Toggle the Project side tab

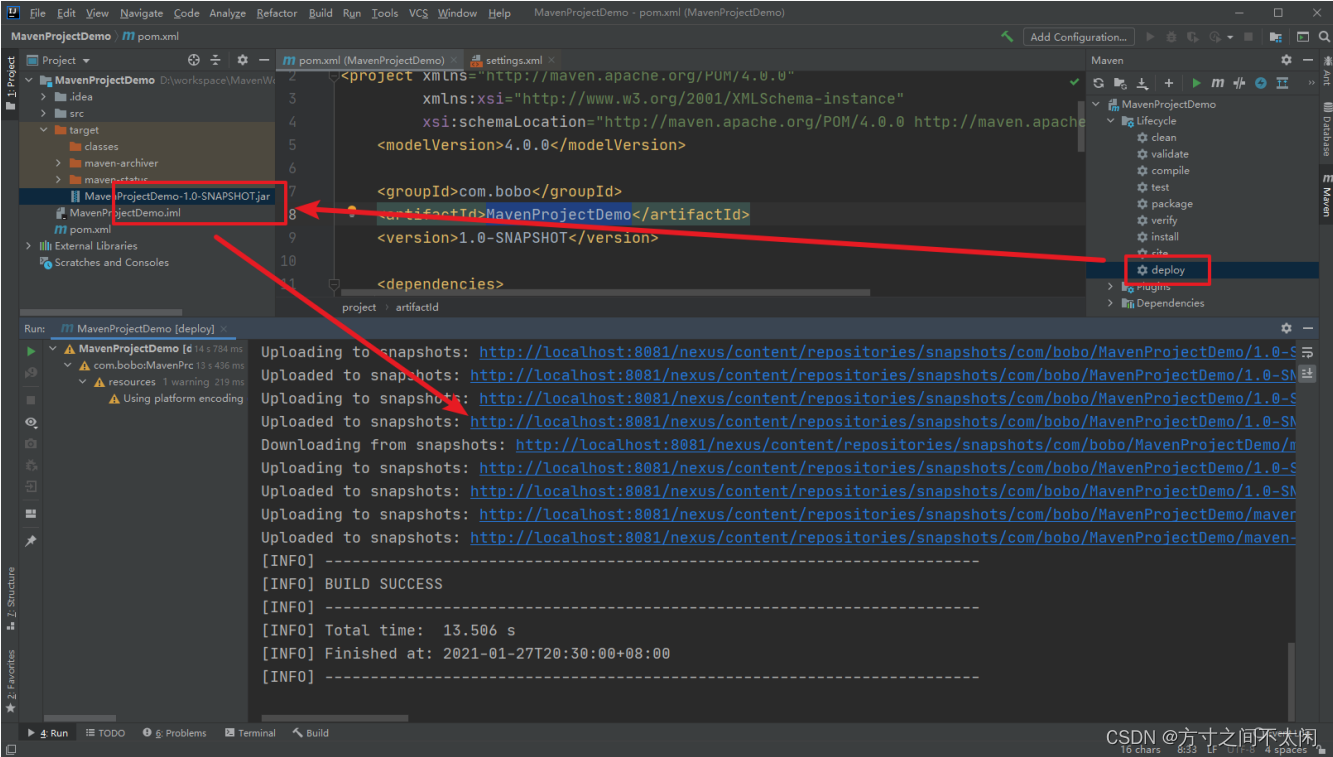pos(10,82)
